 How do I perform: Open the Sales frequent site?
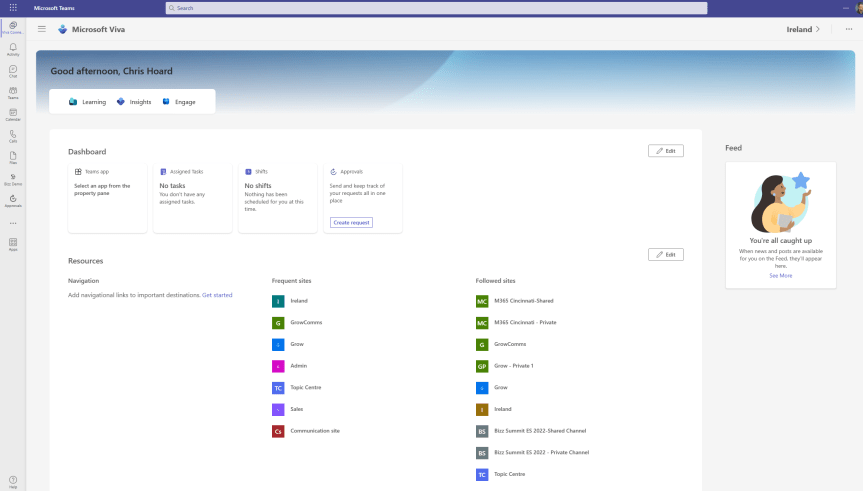pos(297,409)
